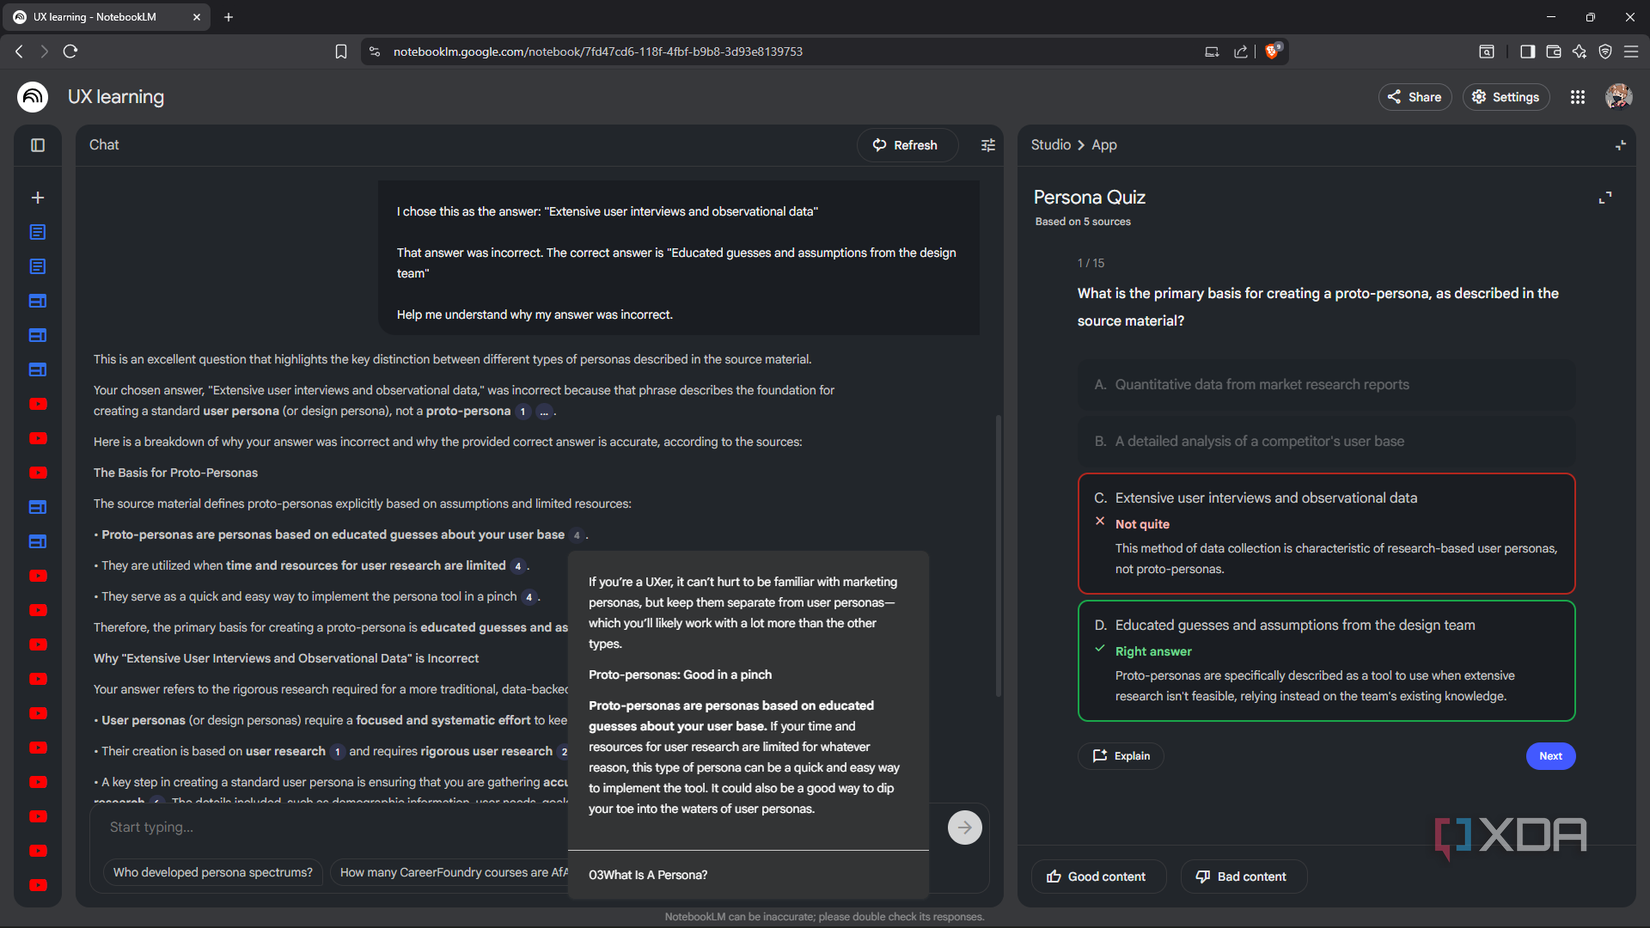This screenshot has width=1650, height=928.
Task: Click the send message arrow button
Action: (964, 827)
